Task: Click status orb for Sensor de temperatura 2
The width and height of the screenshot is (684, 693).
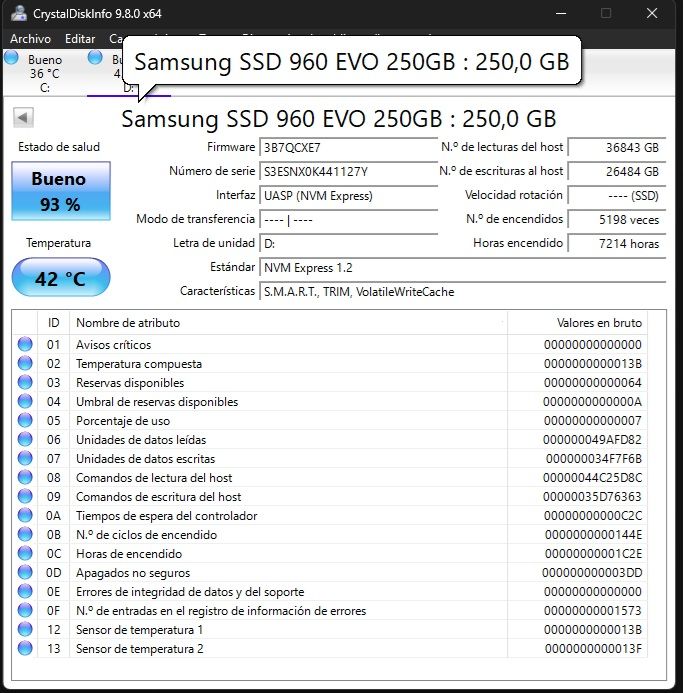Action: (25, 648)
